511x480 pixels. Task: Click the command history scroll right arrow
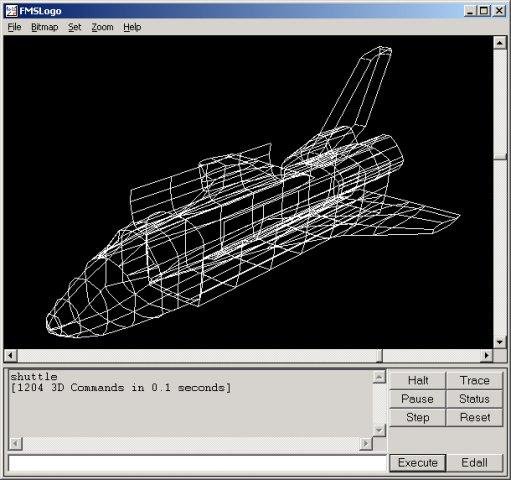tap(366, 444)
